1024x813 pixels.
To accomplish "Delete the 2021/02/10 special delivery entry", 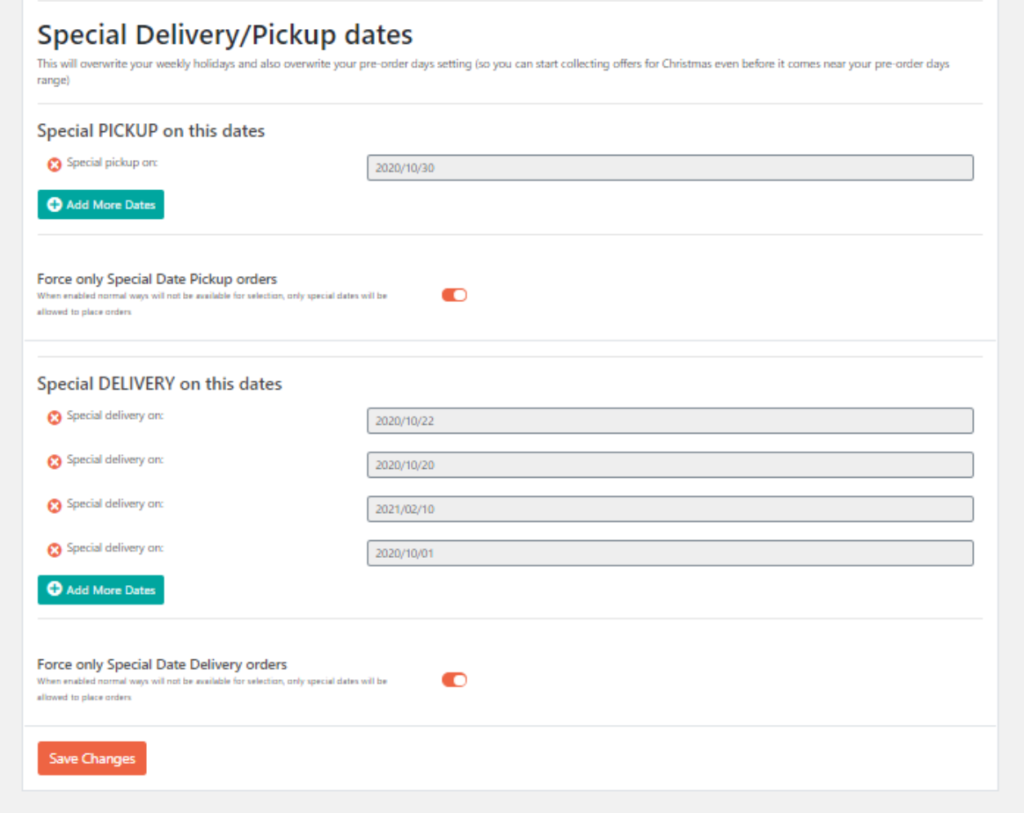I will click(55, 506).
